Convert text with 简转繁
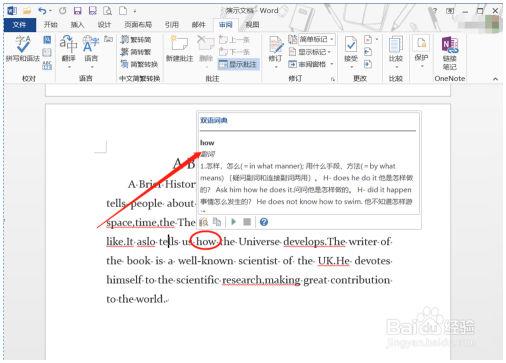506x363 pixels. point(136,52)
